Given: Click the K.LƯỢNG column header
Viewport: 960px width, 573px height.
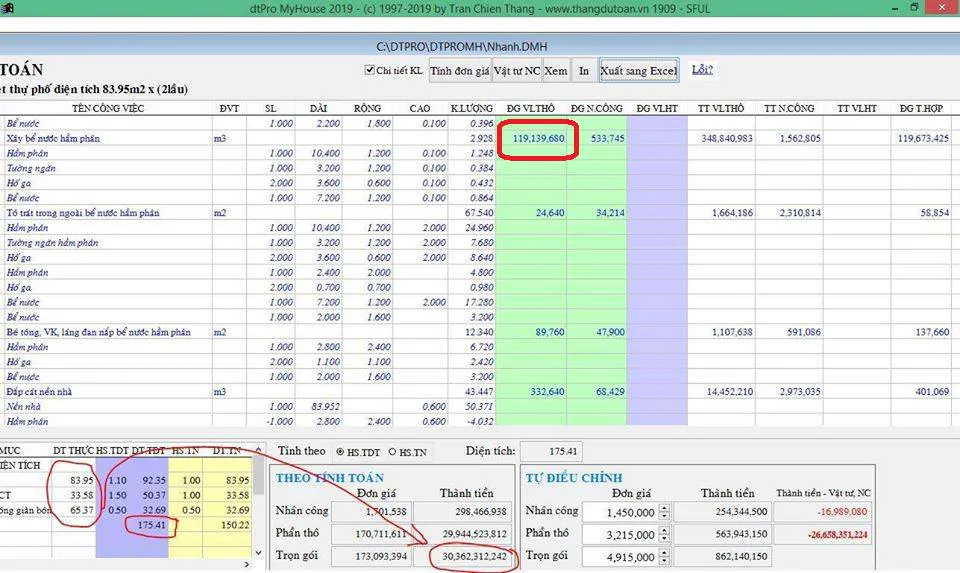Looking at the screenshot, I should tap(470, 108).
